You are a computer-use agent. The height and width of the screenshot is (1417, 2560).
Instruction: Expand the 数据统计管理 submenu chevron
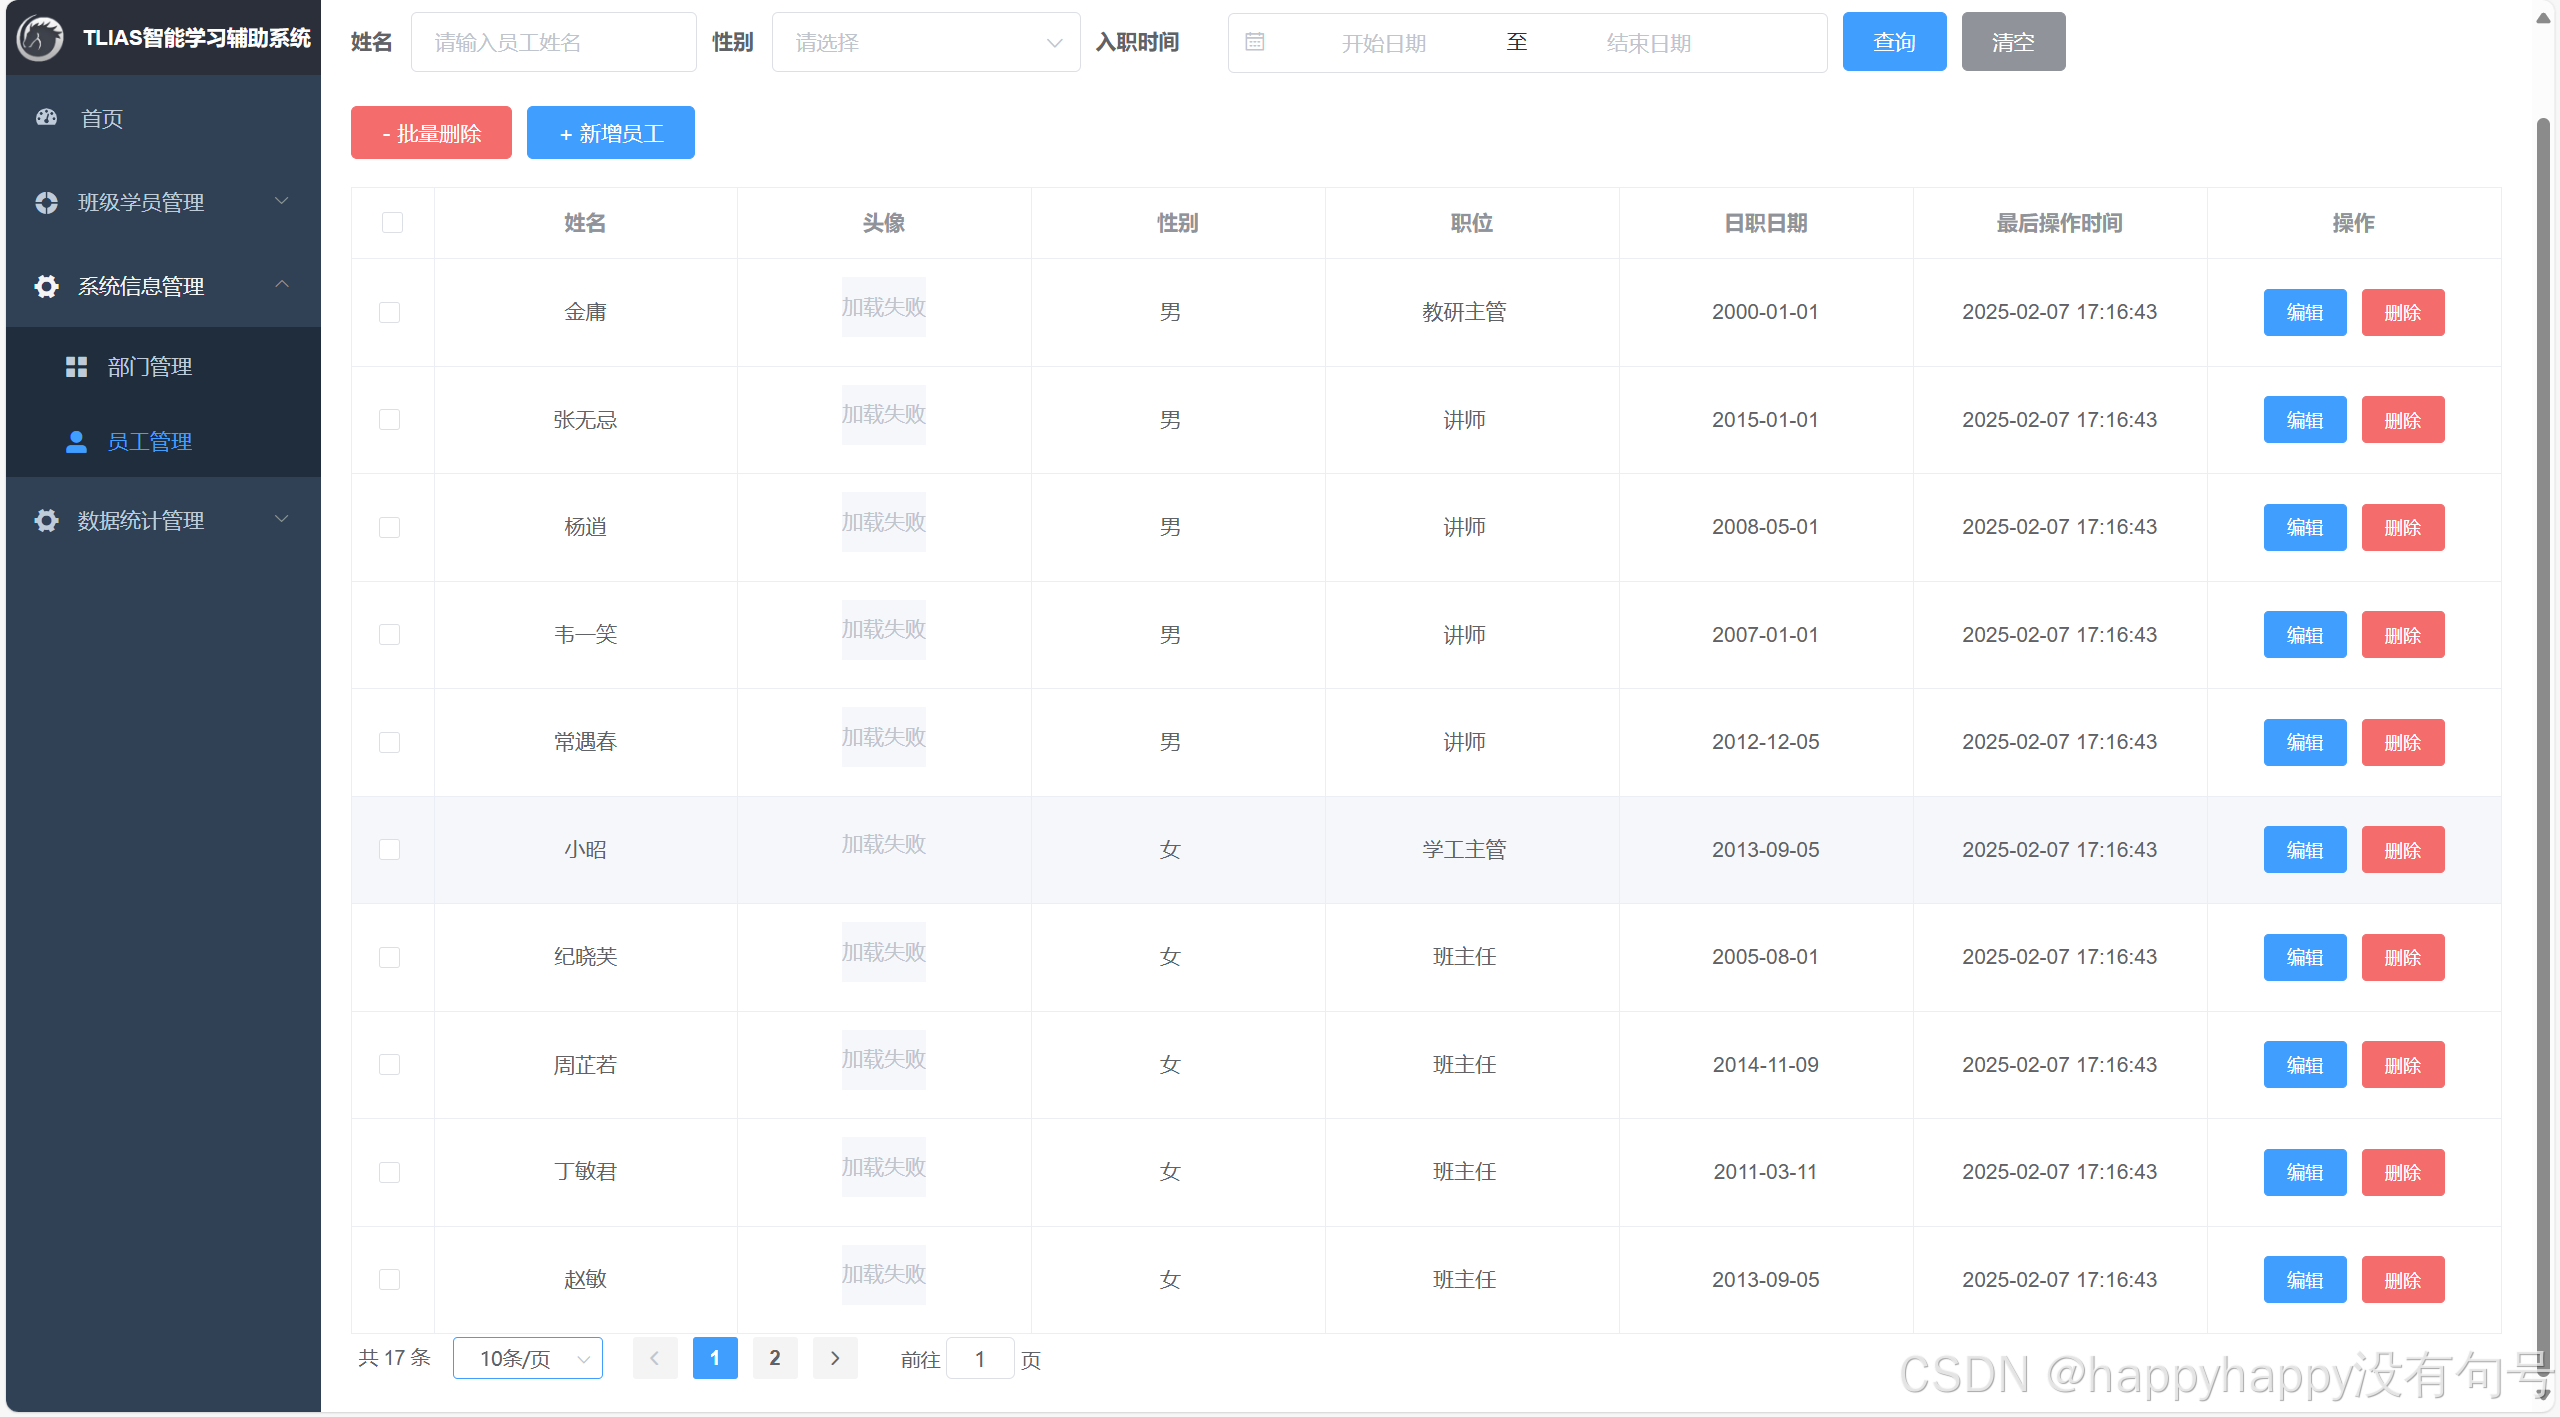pyautogui.click(x=282, y=519)
